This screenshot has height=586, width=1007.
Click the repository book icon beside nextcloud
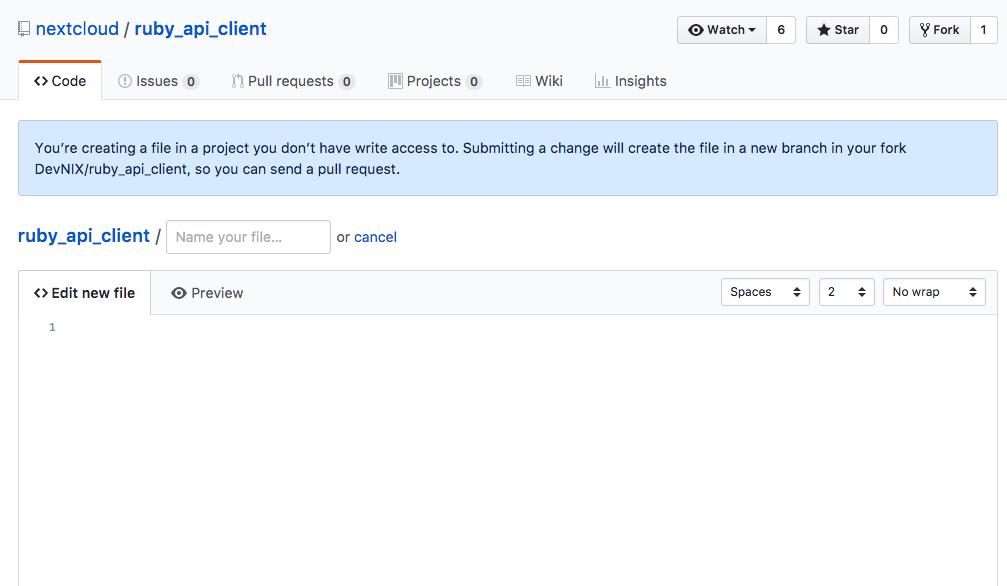(24, 29)
